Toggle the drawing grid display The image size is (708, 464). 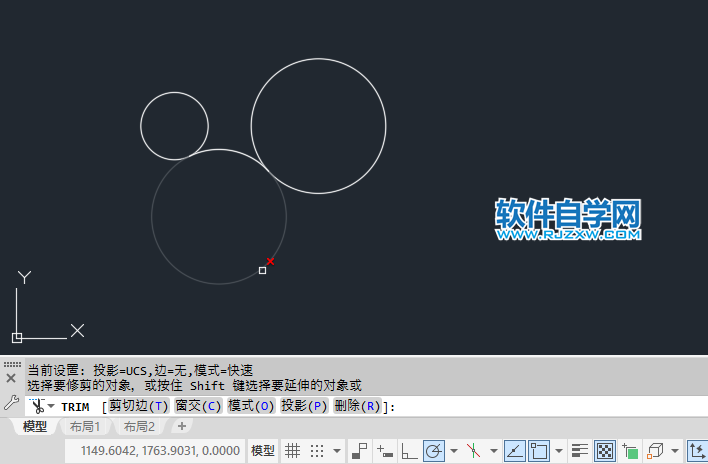coord(292,450)
